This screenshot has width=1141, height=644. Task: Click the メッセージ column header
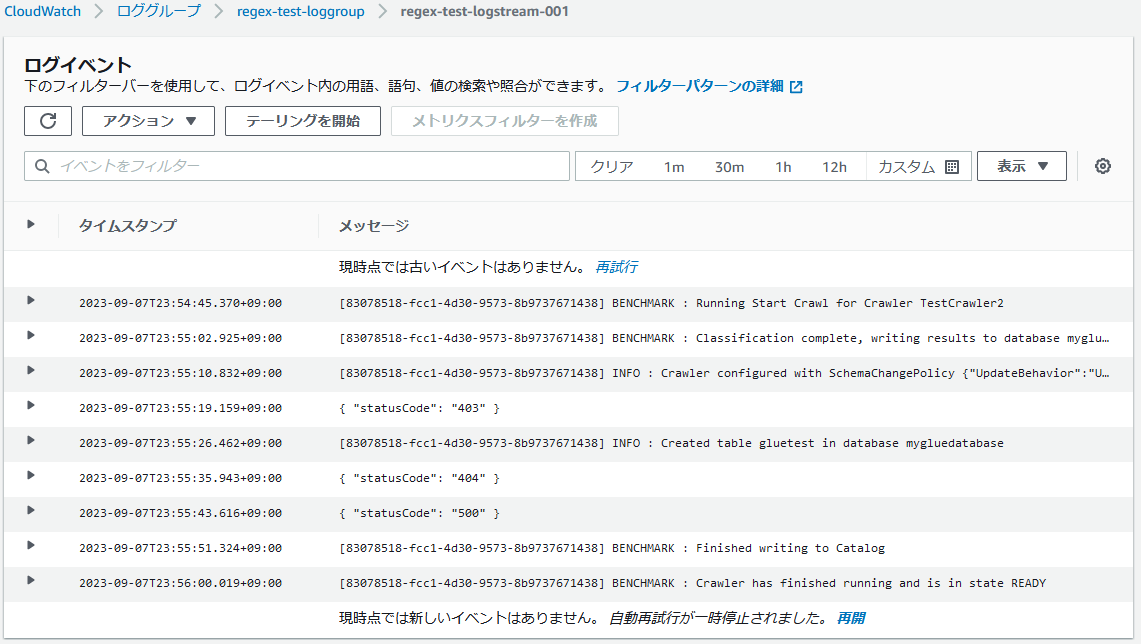pos(374,226)
